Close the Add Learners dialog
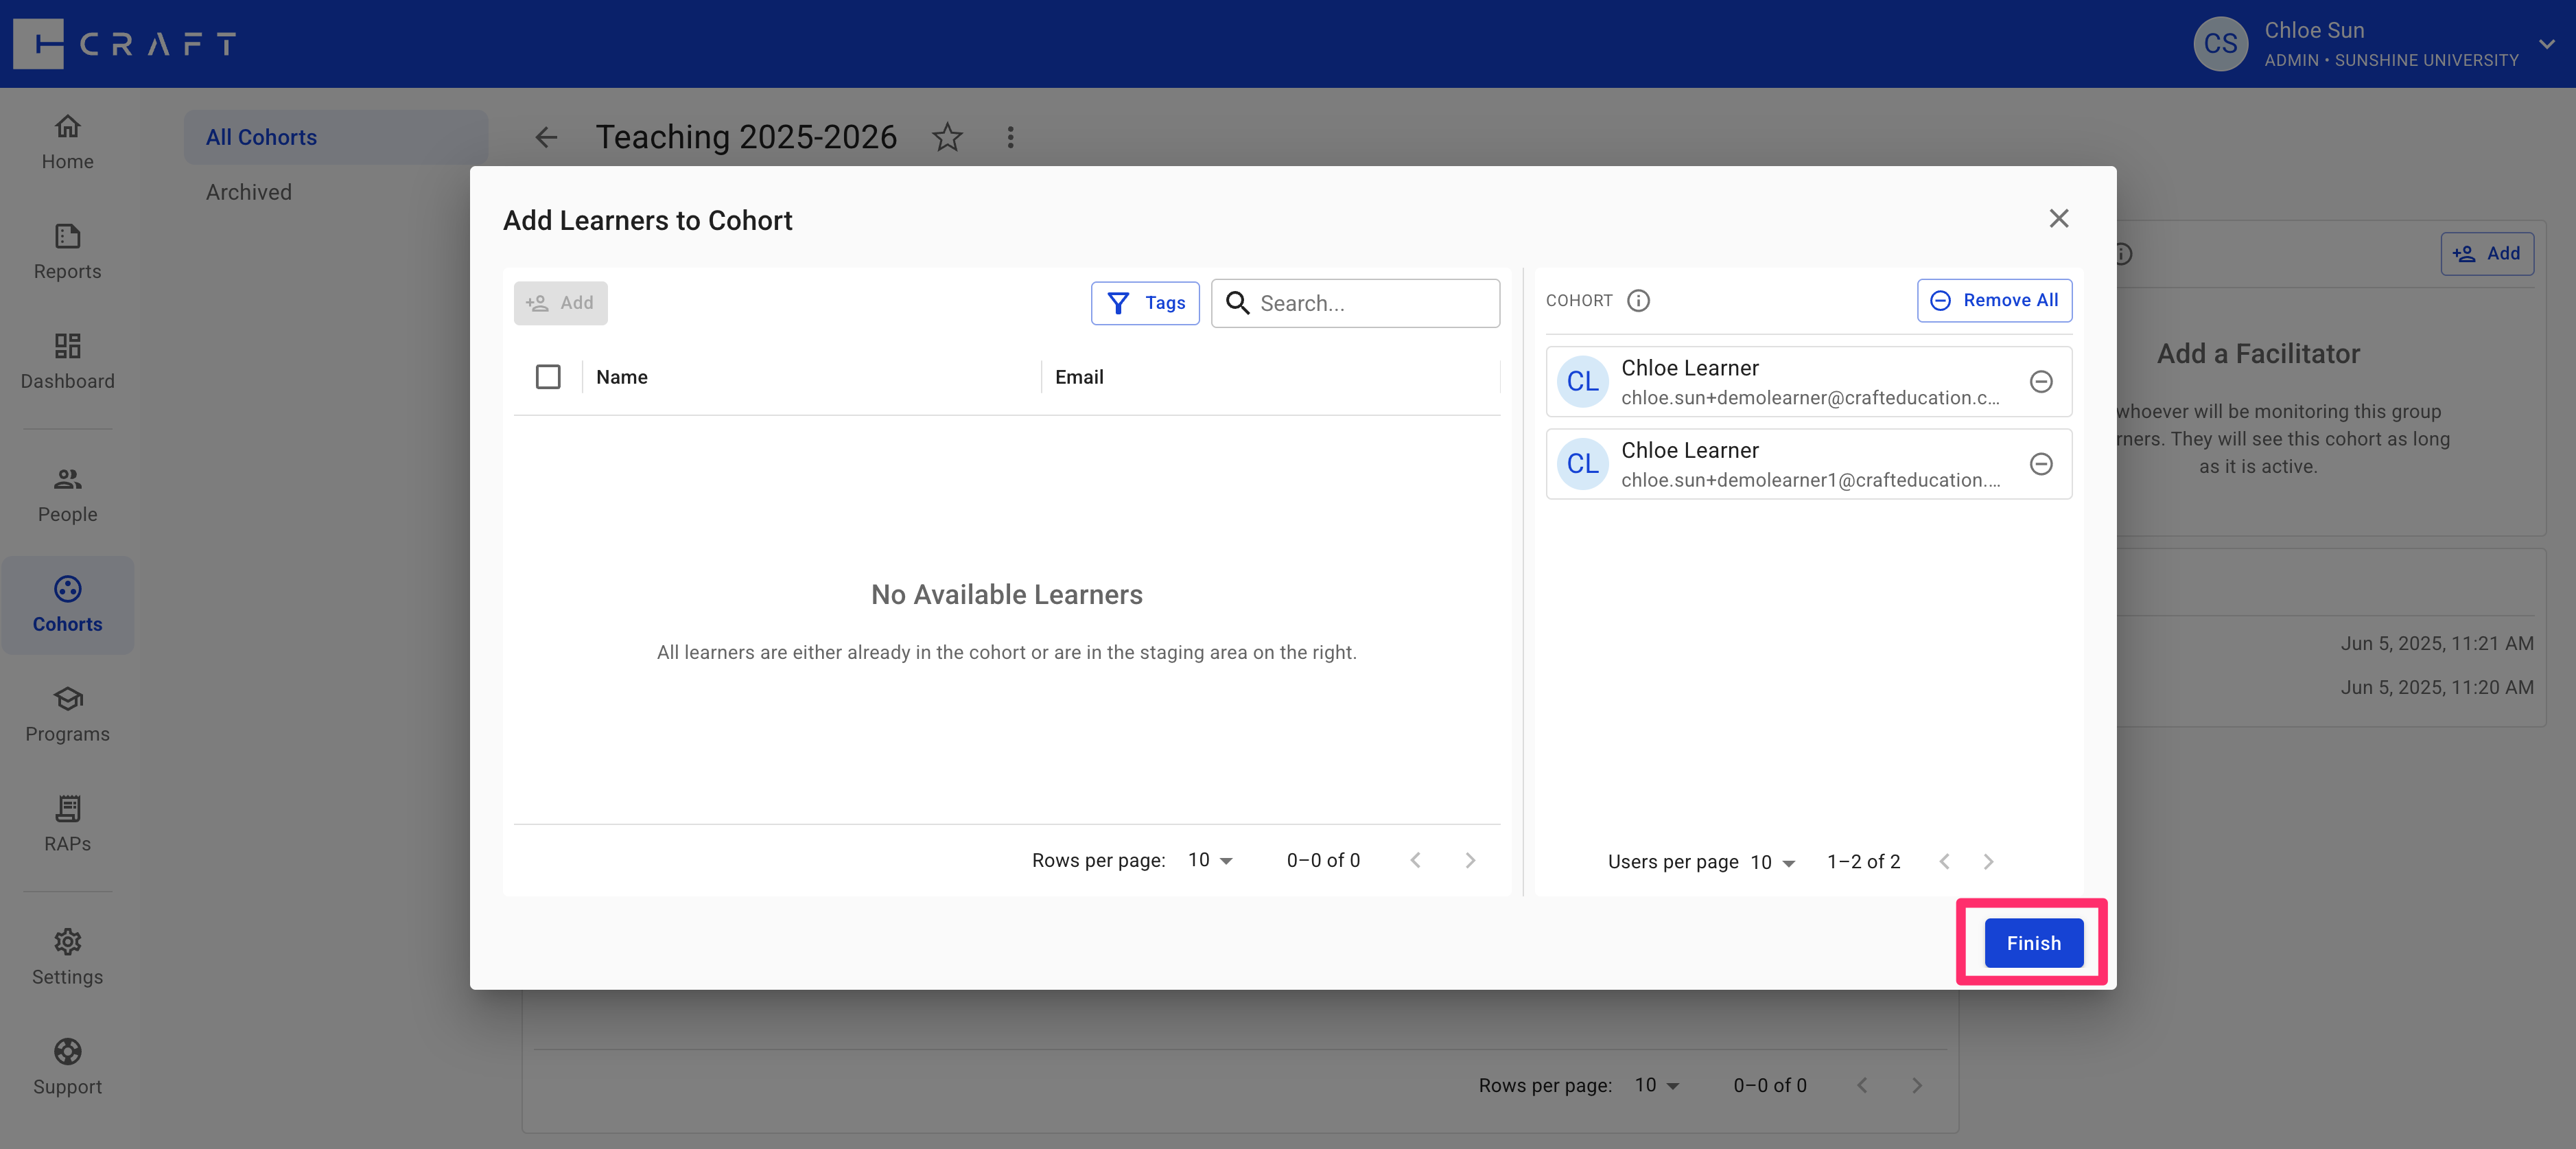Image resolution: width=2576 pixels, height=1149 pixels. 2058,219
